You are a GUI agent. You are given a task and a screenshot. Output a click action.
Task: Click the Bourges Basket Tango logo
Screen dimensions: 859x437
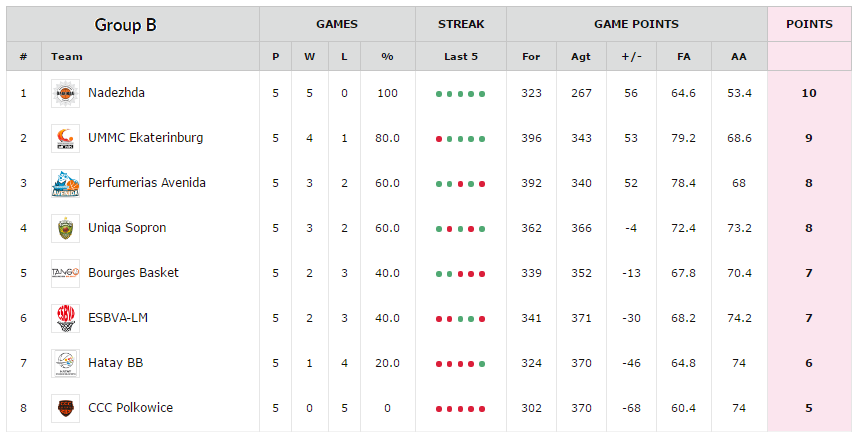pyautogui.click(x=65, y=273)
